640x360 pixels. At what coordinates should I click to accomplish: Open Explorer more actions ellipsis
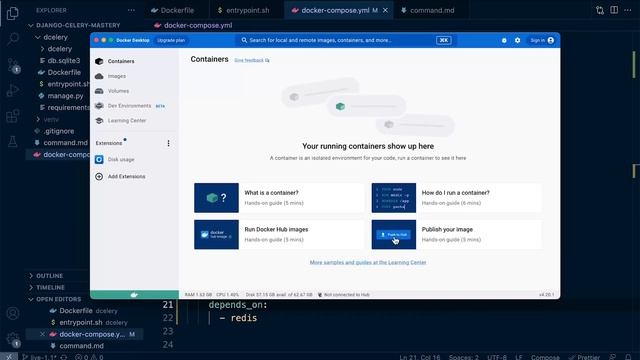click(x=131, y=10)
